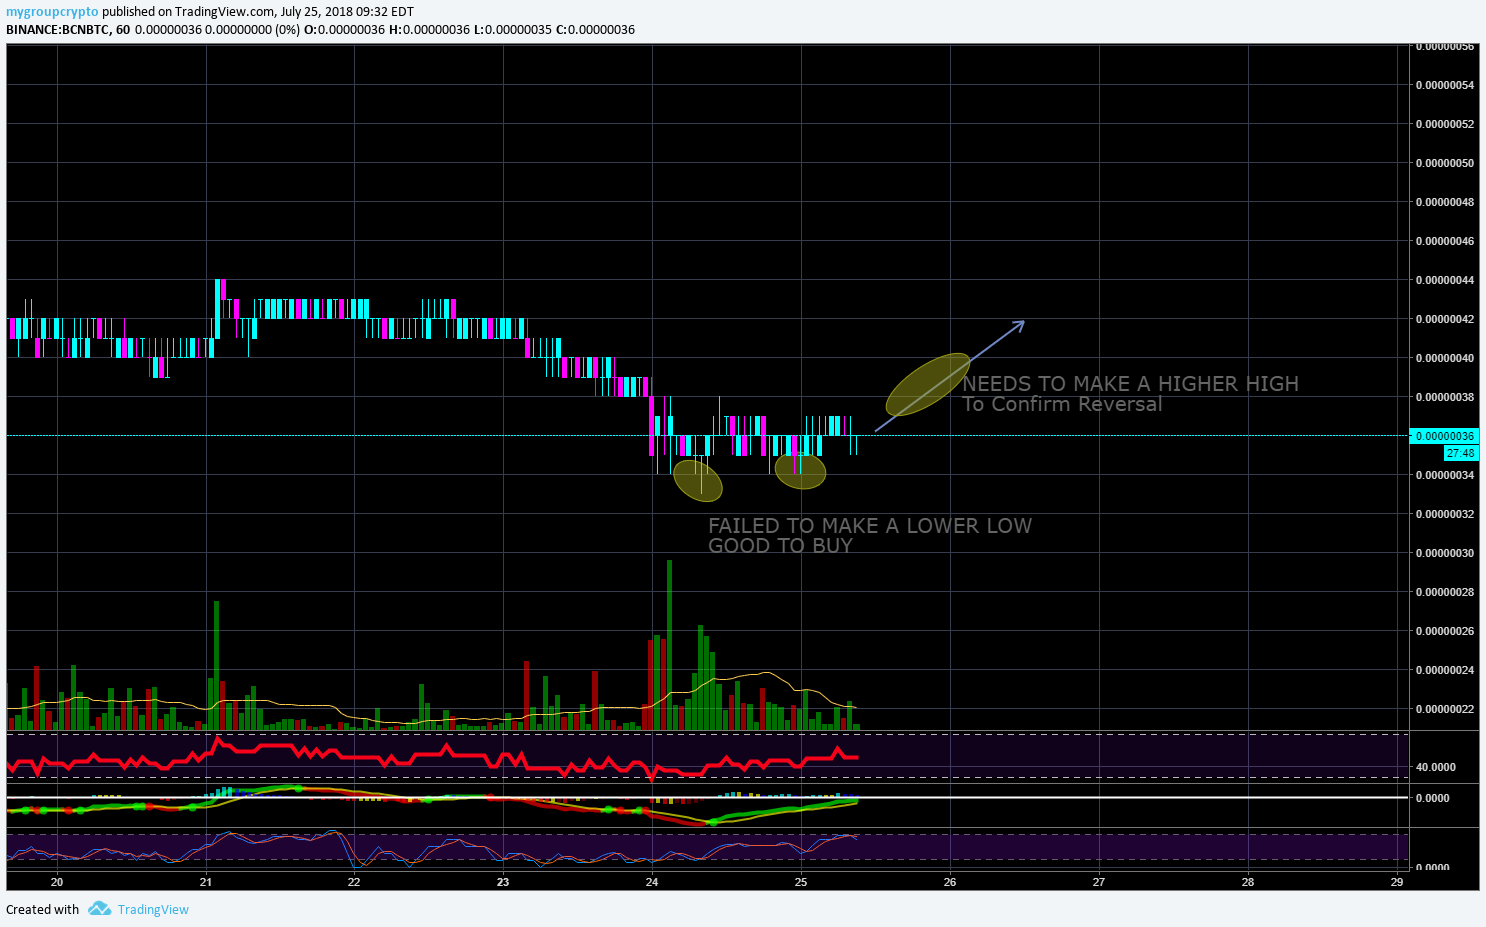Click date label 29 on time axis

(x=1397, y=882)
